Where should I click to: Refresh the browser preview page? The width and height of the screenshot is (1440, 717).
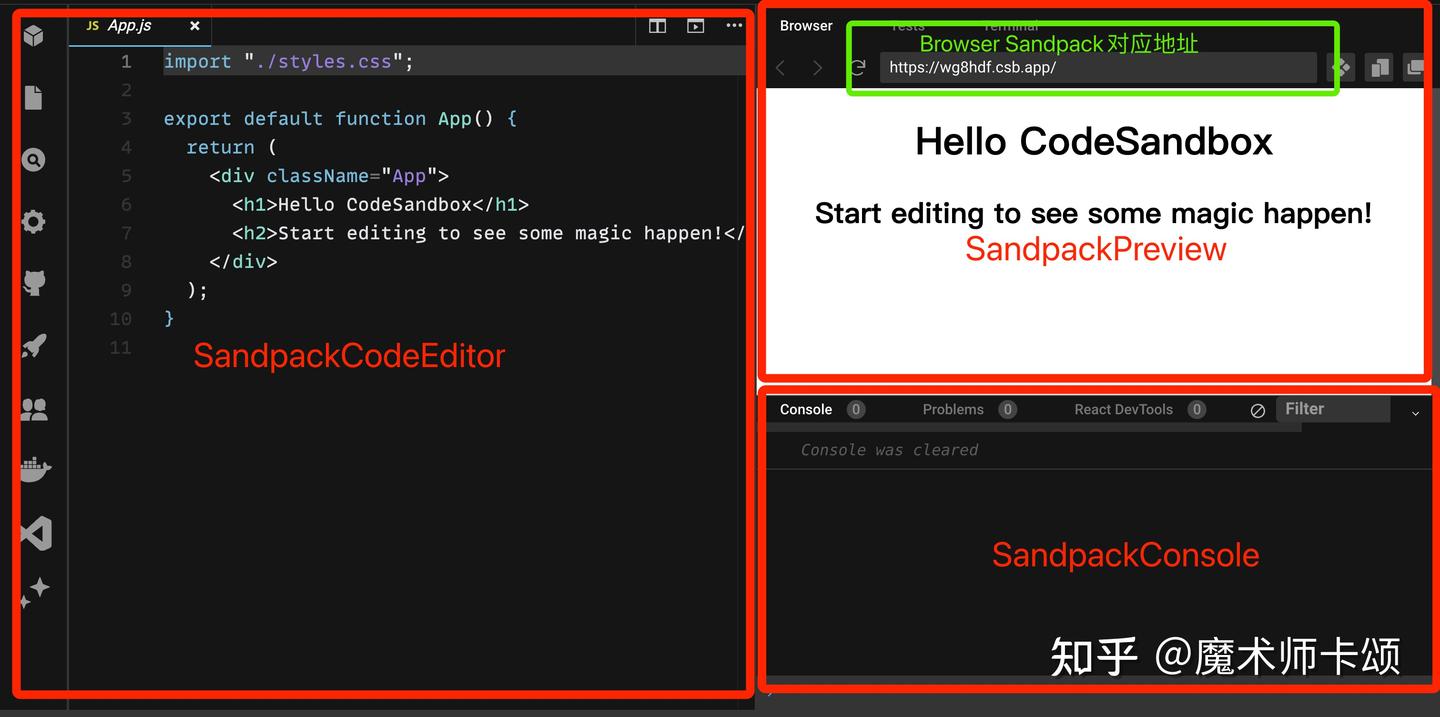pos(858,67)
